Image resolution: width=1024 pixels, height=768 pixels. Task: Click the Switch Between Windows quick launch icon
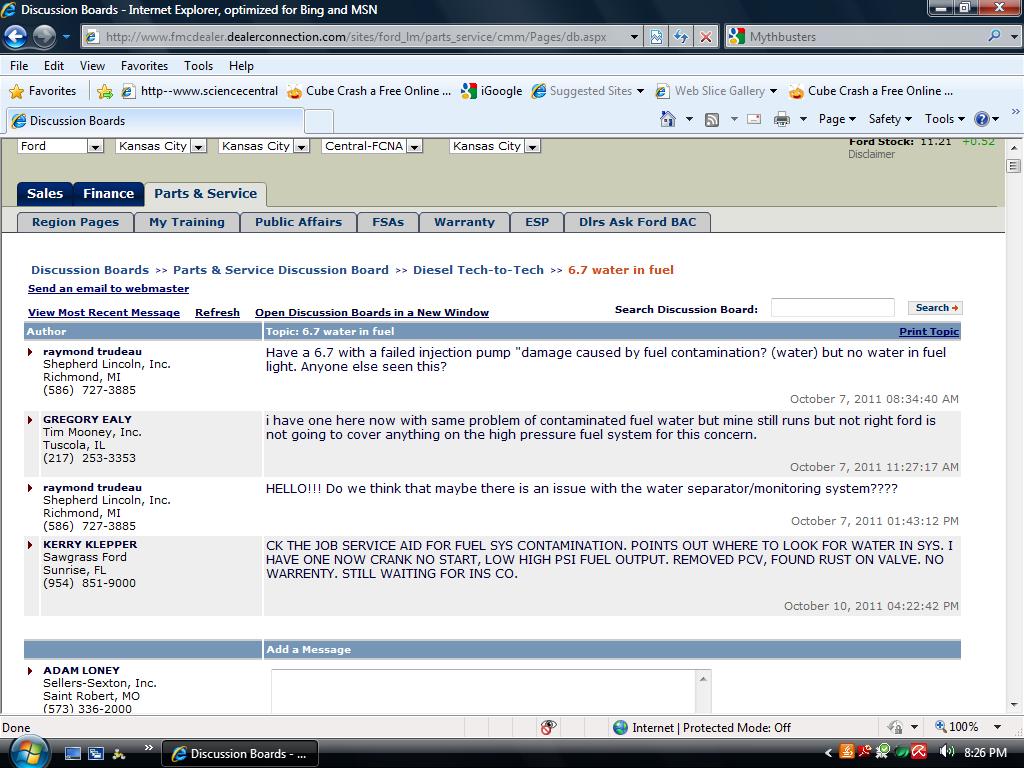(96, 754)
